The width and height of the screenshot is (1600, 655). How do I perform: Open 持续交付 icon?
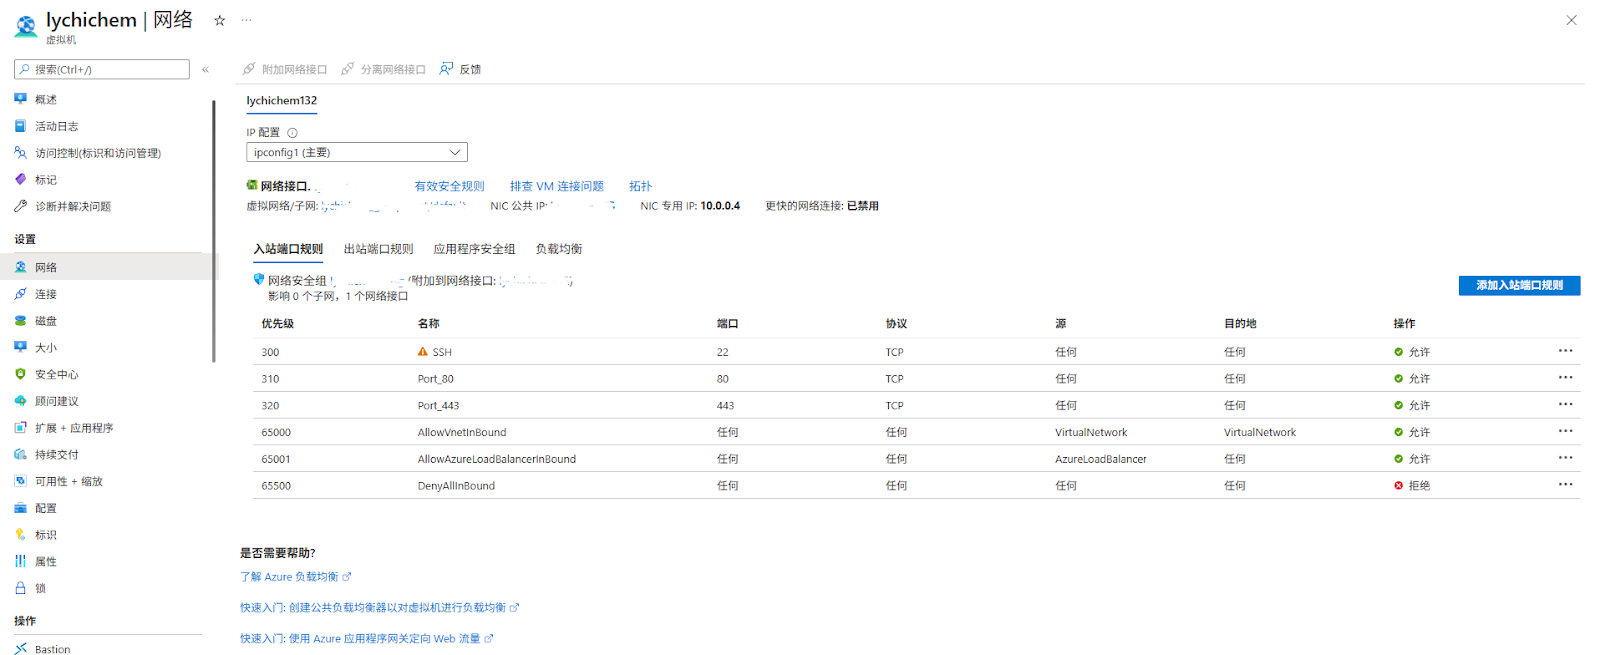[x=20, y=454]
